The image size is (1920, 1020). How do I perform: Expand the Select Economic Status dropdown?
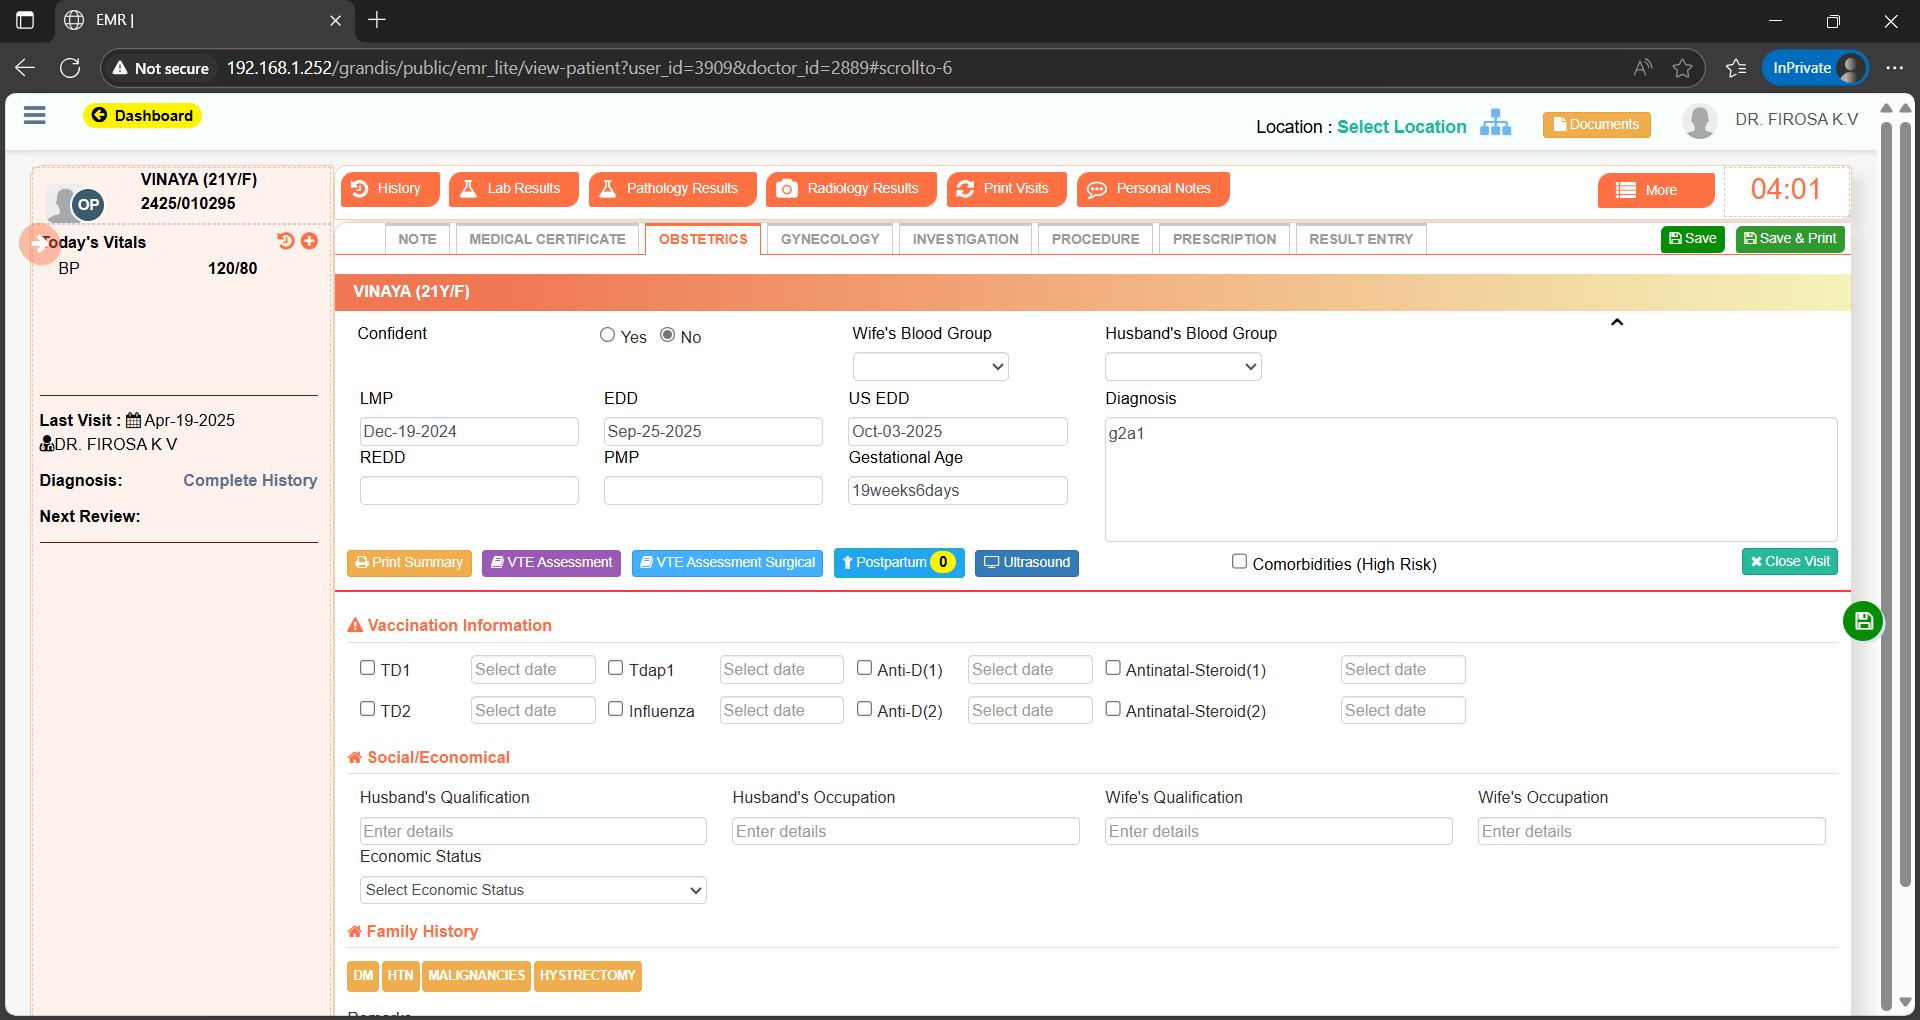click(533, 890)
